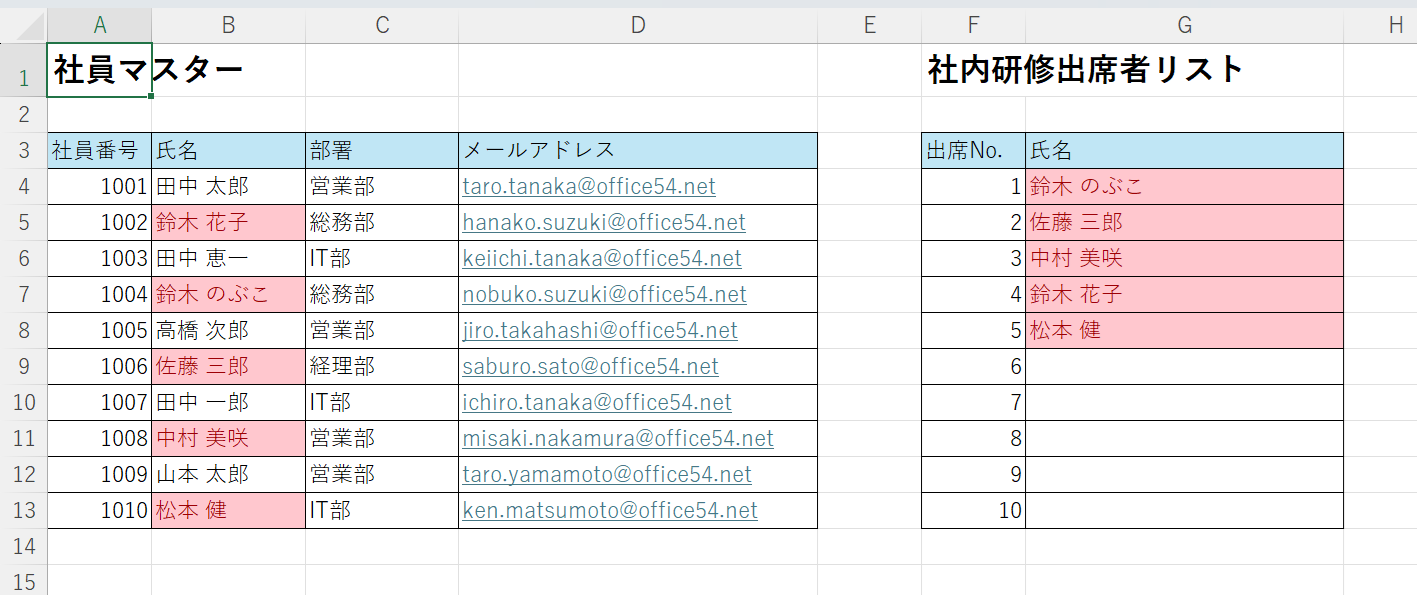Select highlighted 佐藤 三郎 in employee master
Image resolution: width=1417 pixels, height=595 pixels.
[x=229, y=366]
